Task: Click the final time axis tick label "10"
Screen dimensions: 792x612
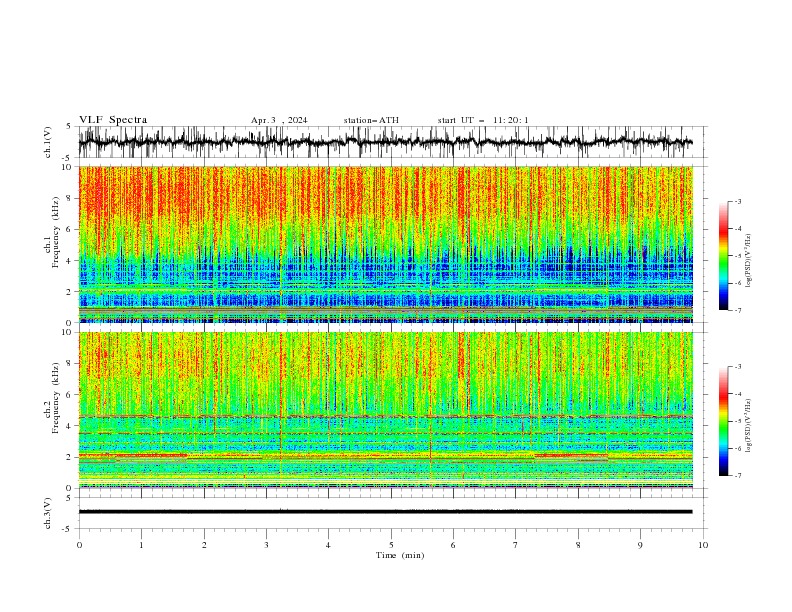Action: [703, 545]
